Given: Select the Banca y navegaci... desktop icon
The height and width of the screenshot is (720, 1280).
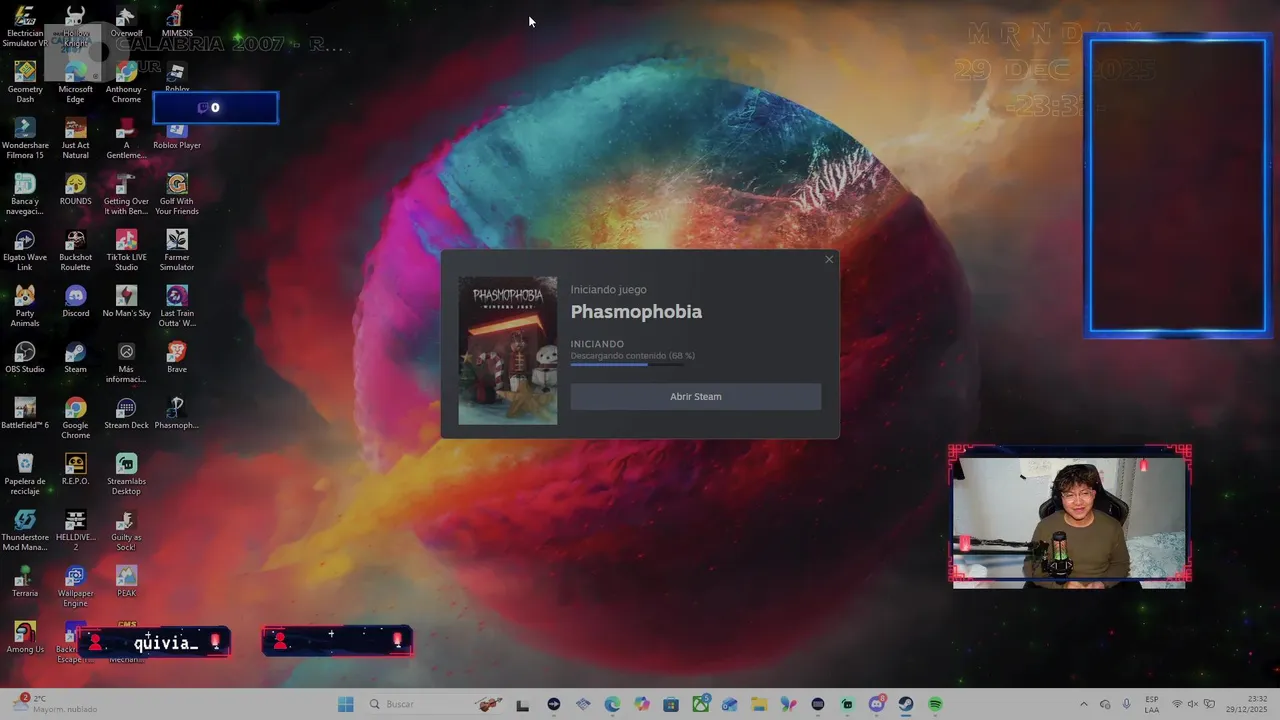Looking at the screenshot, I should (25, 195).
